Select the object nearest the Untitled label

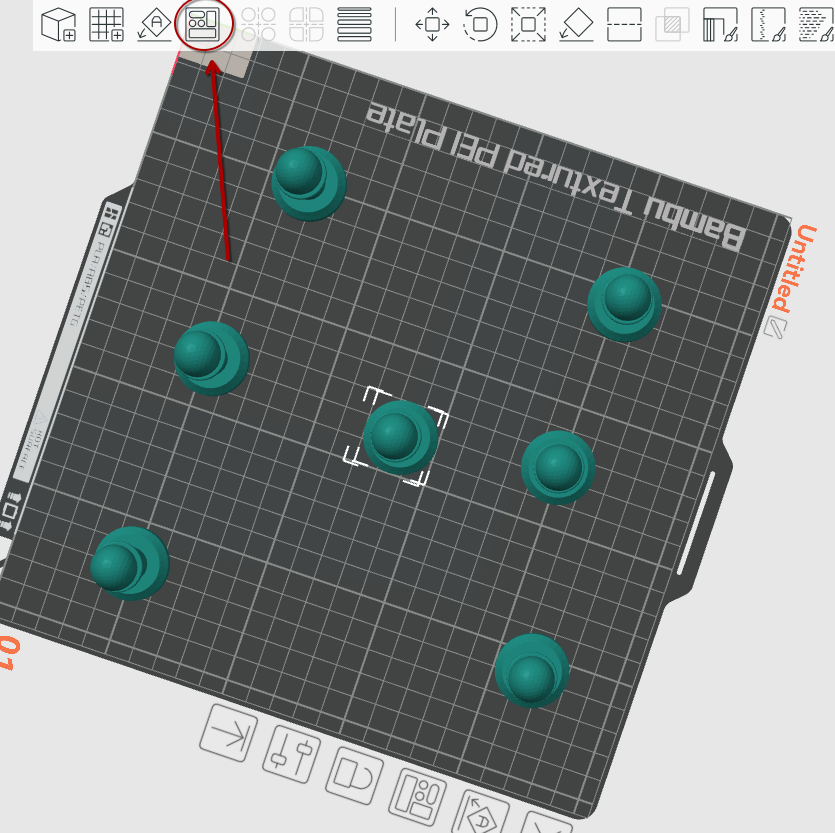pyautogui.click(x=625, y=303)
